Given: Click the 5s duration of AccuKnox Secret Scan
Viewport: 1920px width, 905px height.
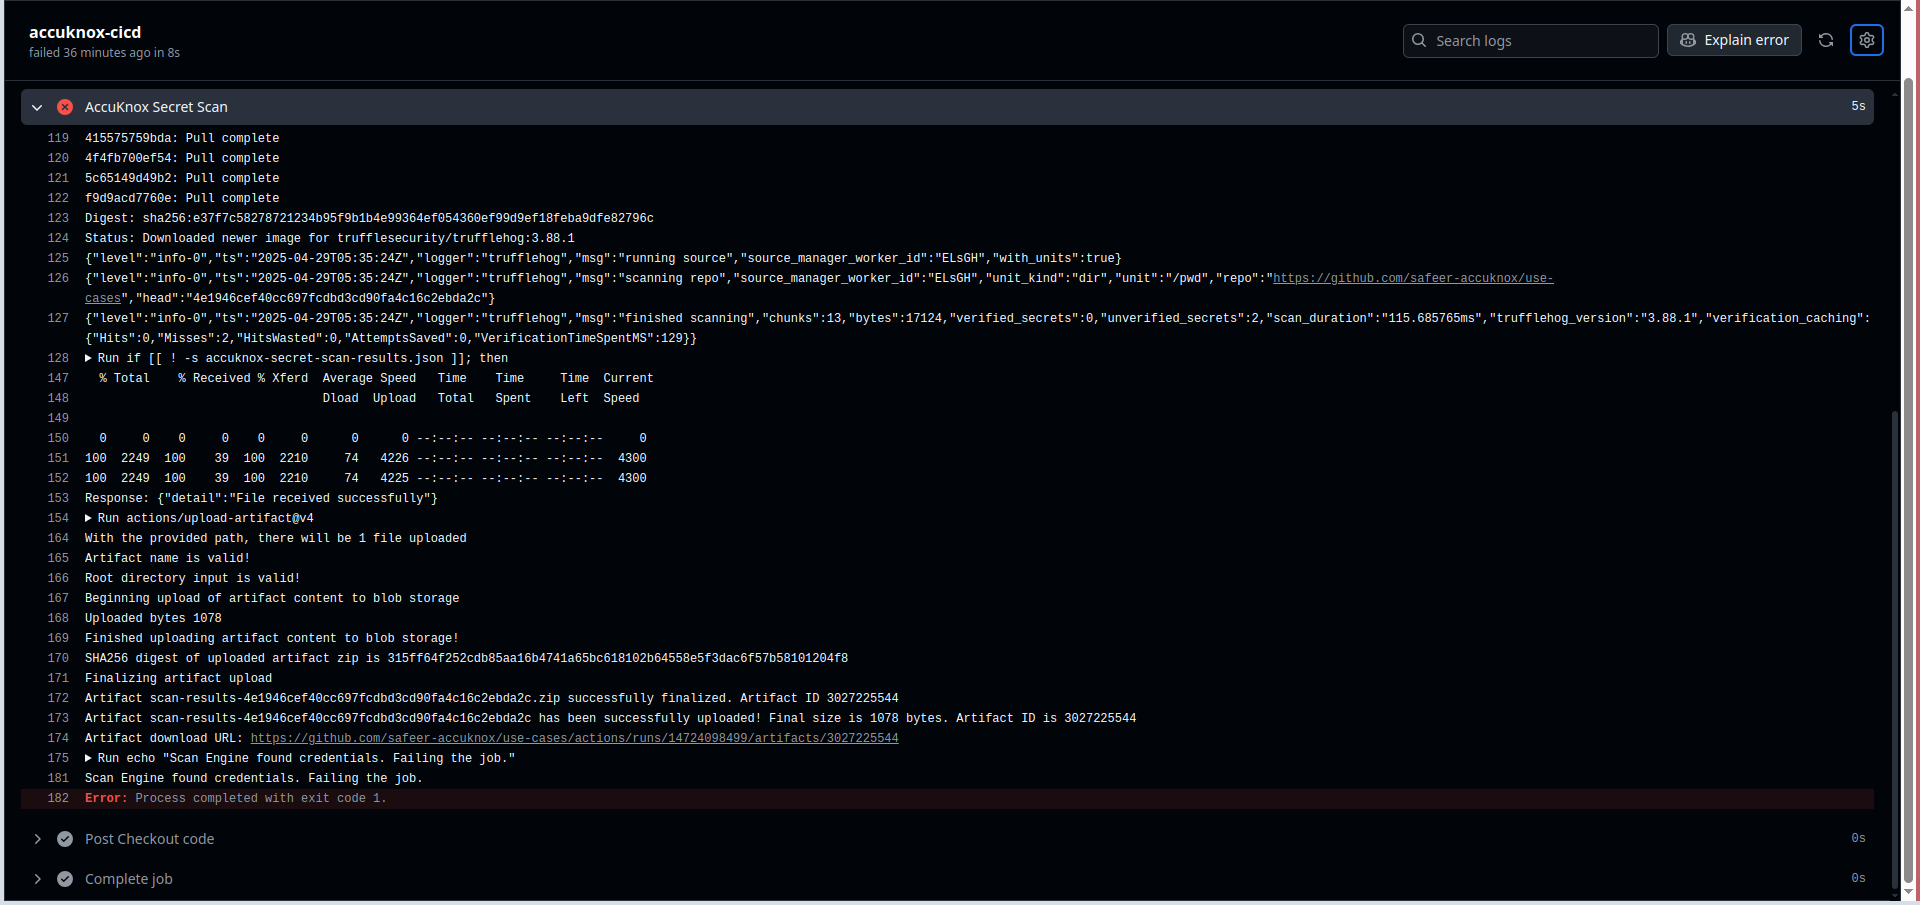Looking at the screenshot, I should [1858, 106].
